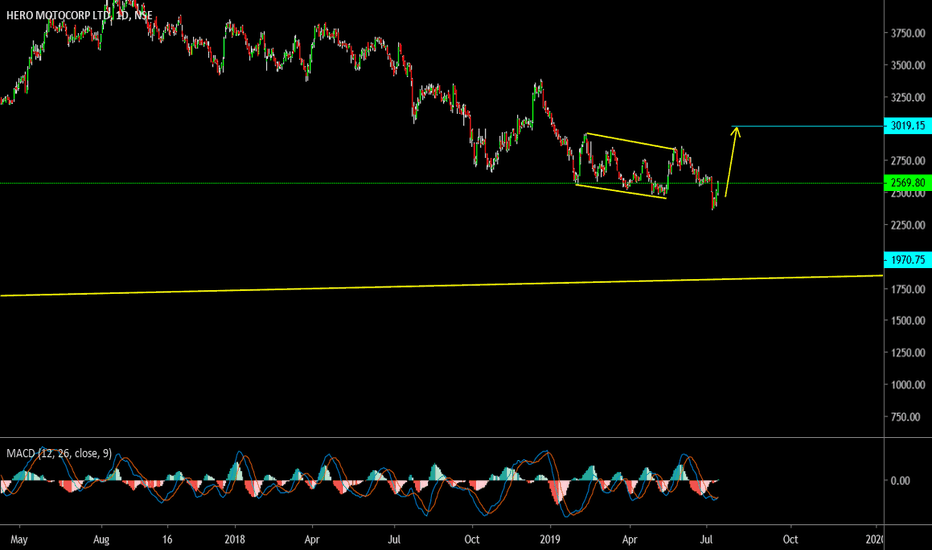Select the 3019.15 target price label
The image size is (932, 550).
(x=908, y=125)
